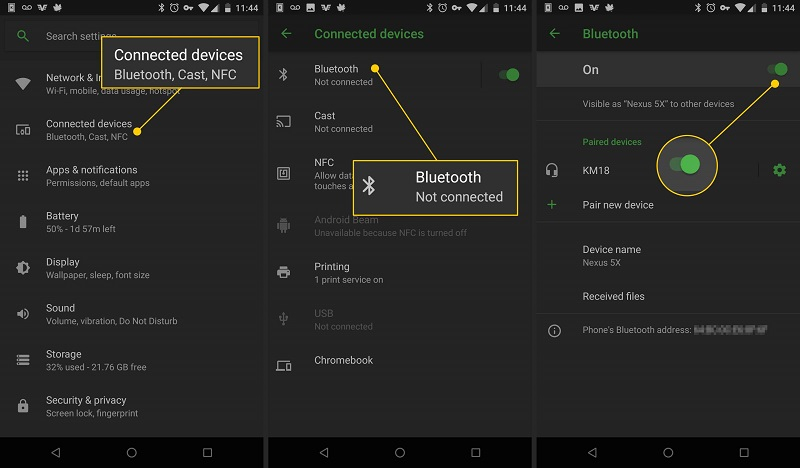This screenshot has height=468, width=800.
Task: Toggle the Bluetooth On switch
Action: [778, 69]
